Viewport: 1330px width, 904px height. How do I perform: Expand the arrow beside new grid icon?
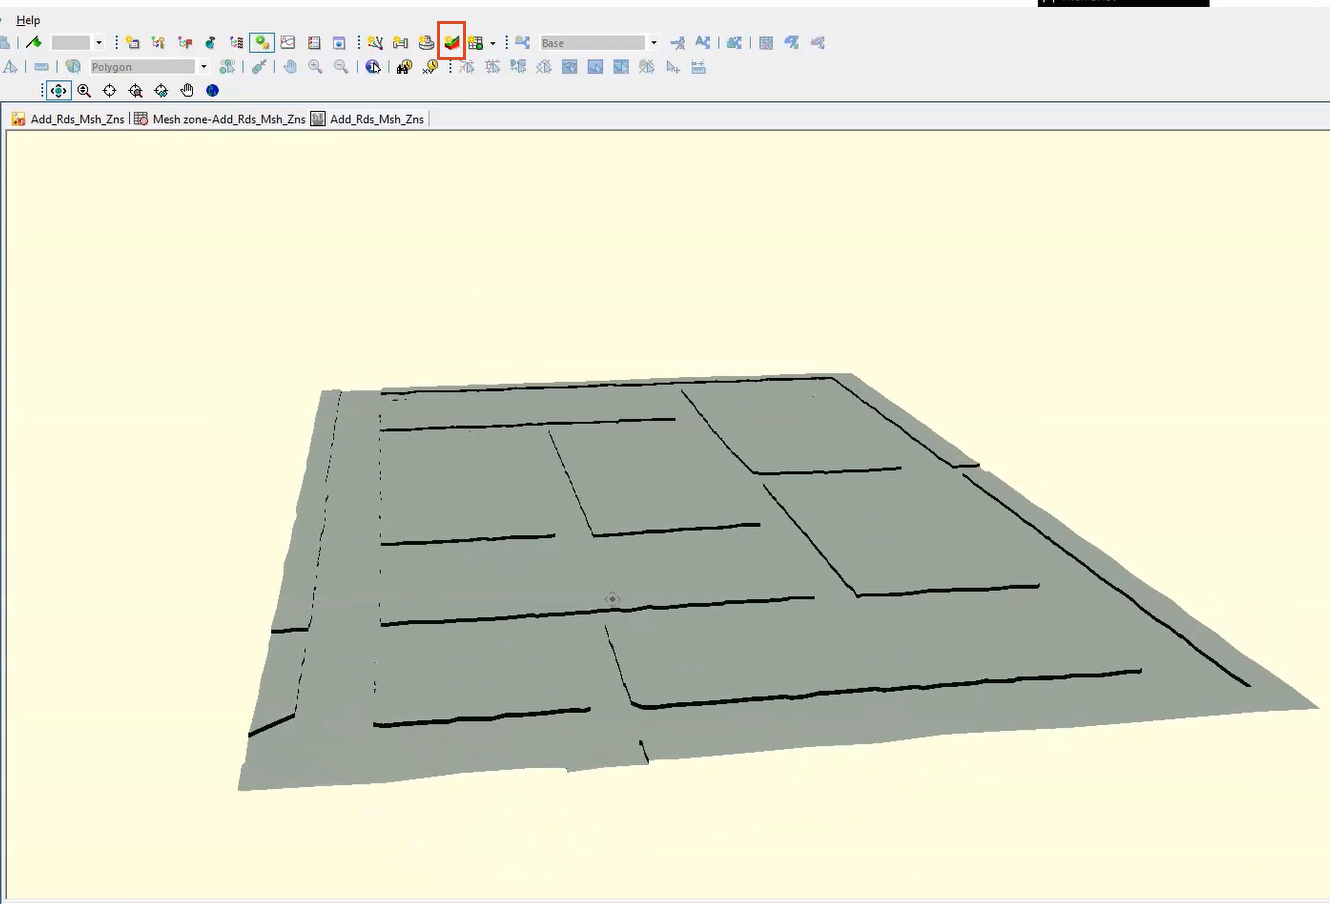[493, 43]
